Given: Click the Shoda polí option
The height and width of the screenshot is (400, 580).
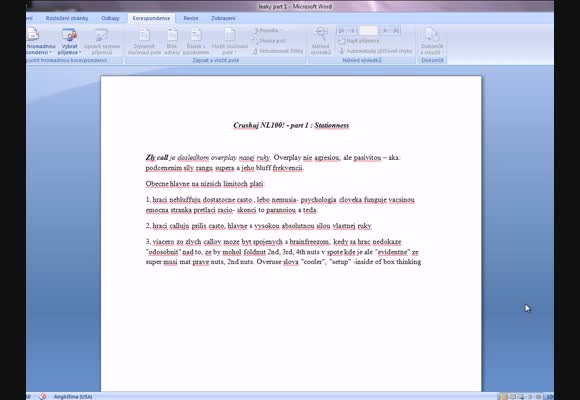Looking at the screenshot, I should 269,41.
